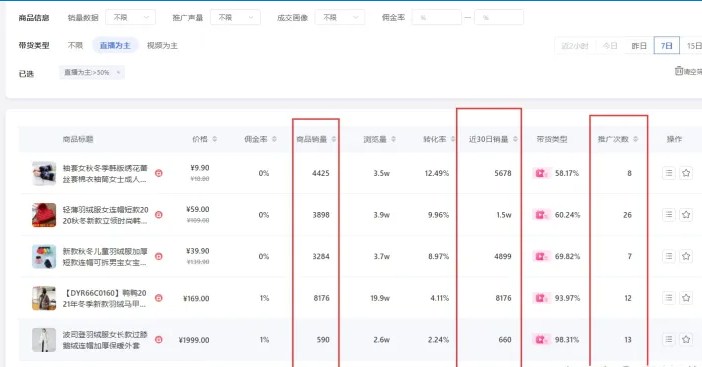Open product title 轻薄羽绒服女连帽短款
Viewport: 702px width, 367px height.
tap(105, 215)
